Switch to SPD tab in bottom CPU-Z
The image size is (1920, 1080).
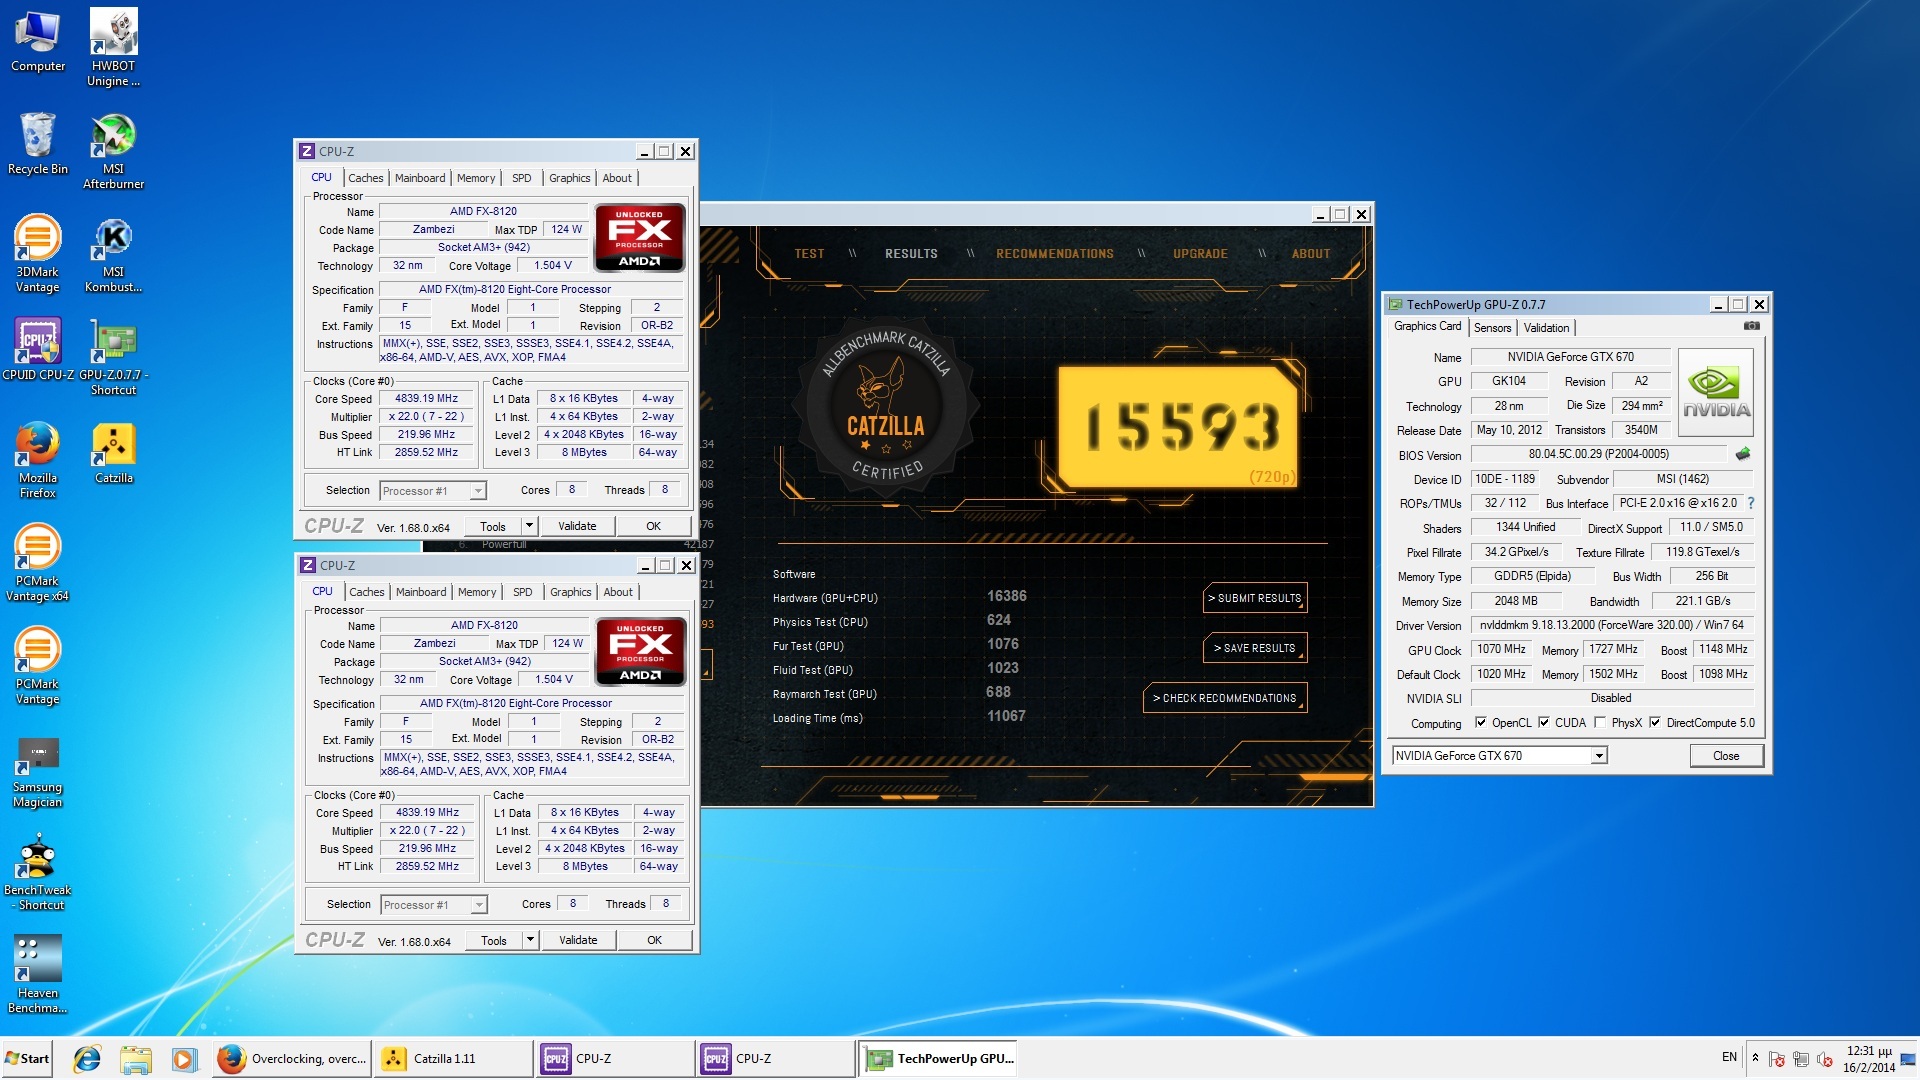523,592
